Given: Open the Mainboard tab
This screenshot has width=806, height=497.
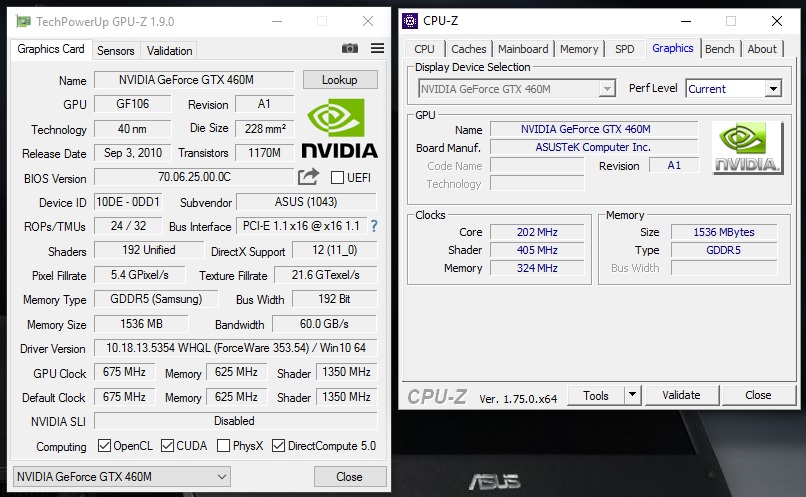Looking at the screenshot, I should coord(523,49).
